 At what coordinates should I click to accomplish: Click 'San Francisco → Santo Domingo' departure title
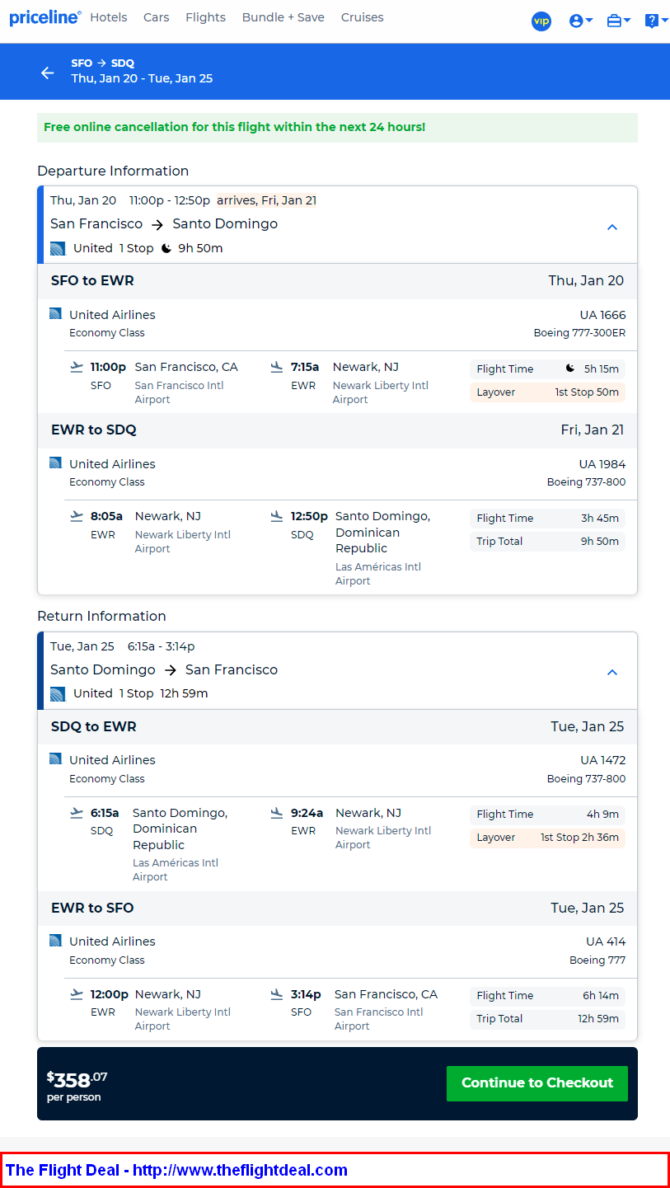pos(164,224)
